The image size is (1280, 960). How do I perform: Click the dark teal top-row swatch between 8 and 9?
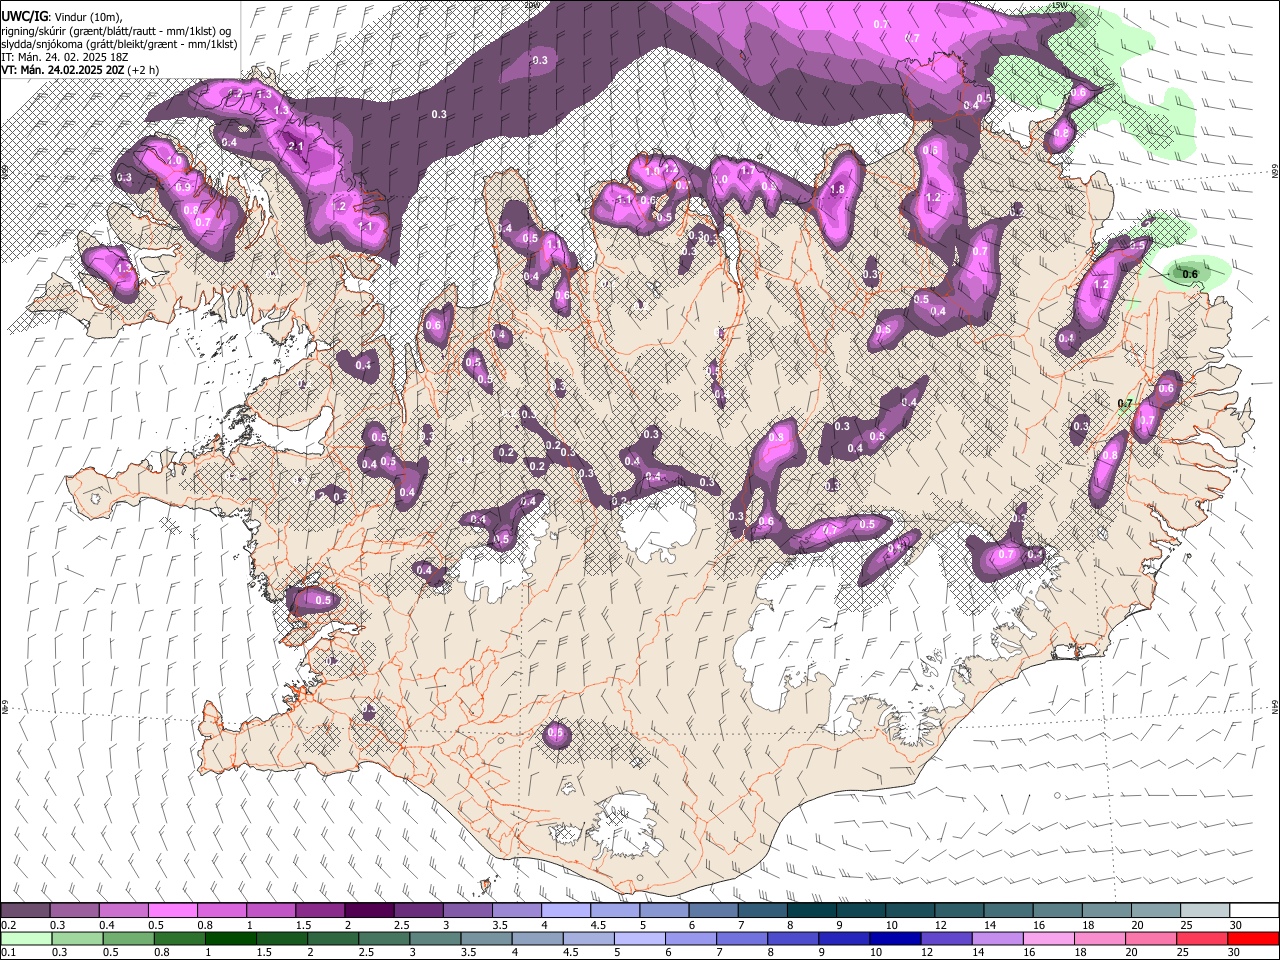[812, 911]
